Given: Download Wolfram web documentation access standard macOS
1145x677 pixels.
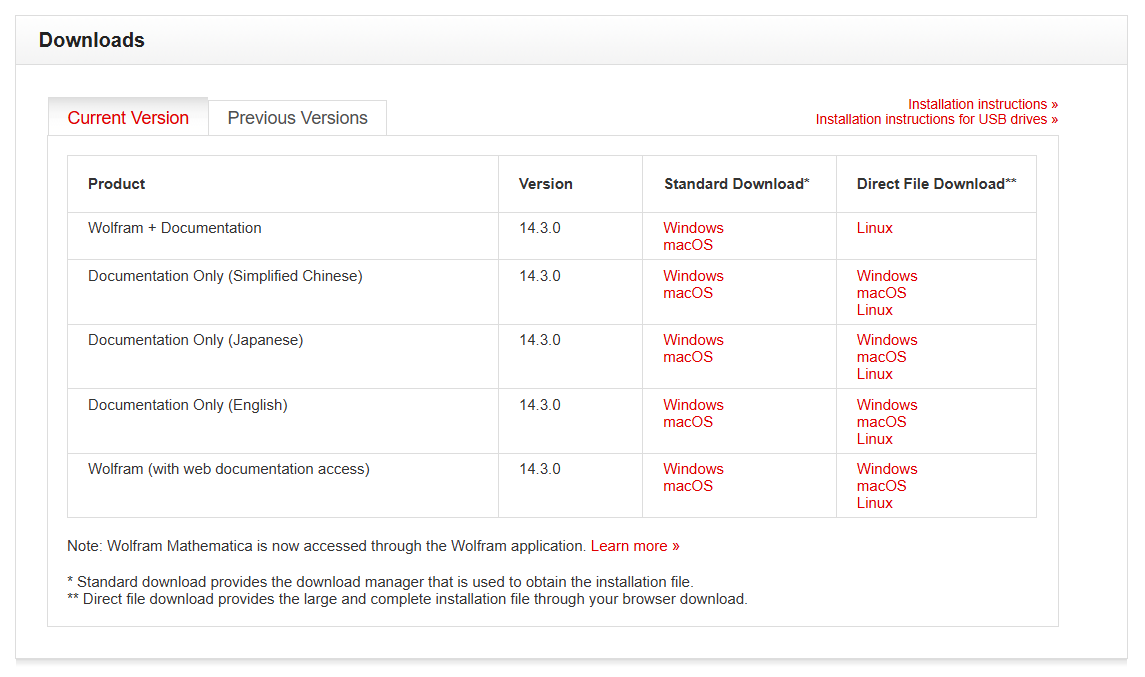Looking at the screenshot, I should click(x=688, y=486).
